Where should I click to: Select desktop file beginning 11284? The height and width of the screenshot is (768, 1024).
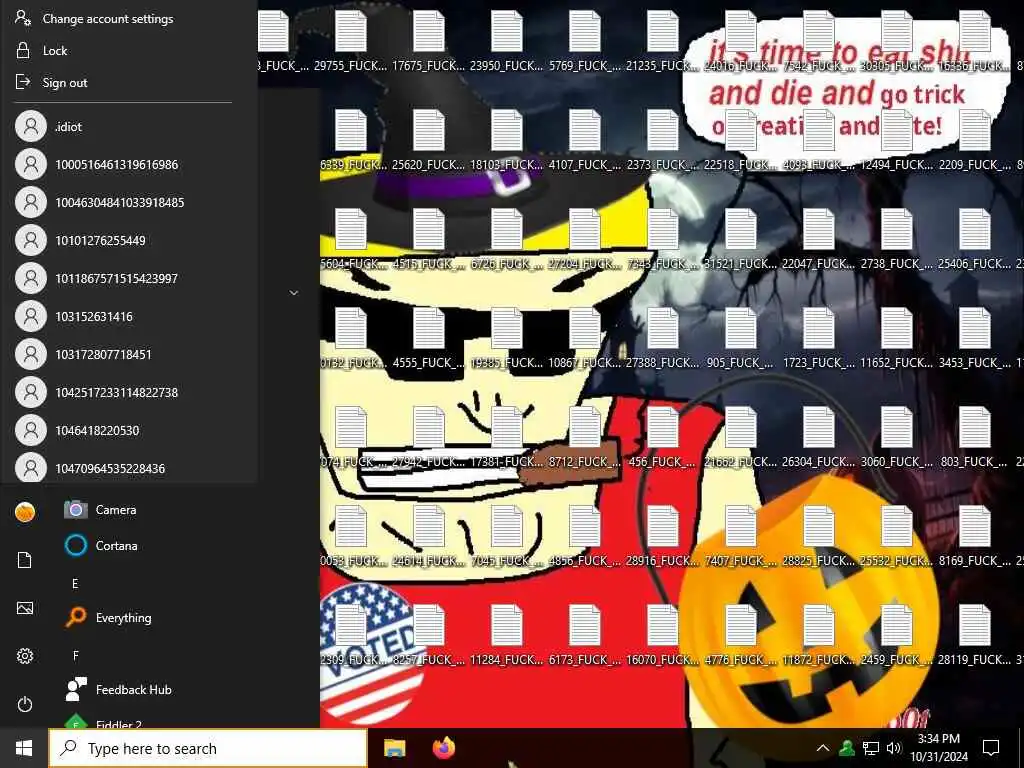[x=506, y=635]
